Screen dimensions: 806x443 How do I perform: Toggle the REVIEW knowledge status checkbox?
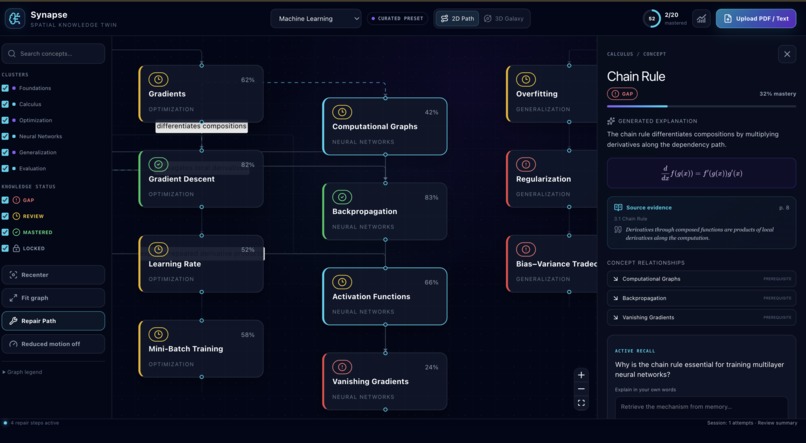(x=5, y=216)
